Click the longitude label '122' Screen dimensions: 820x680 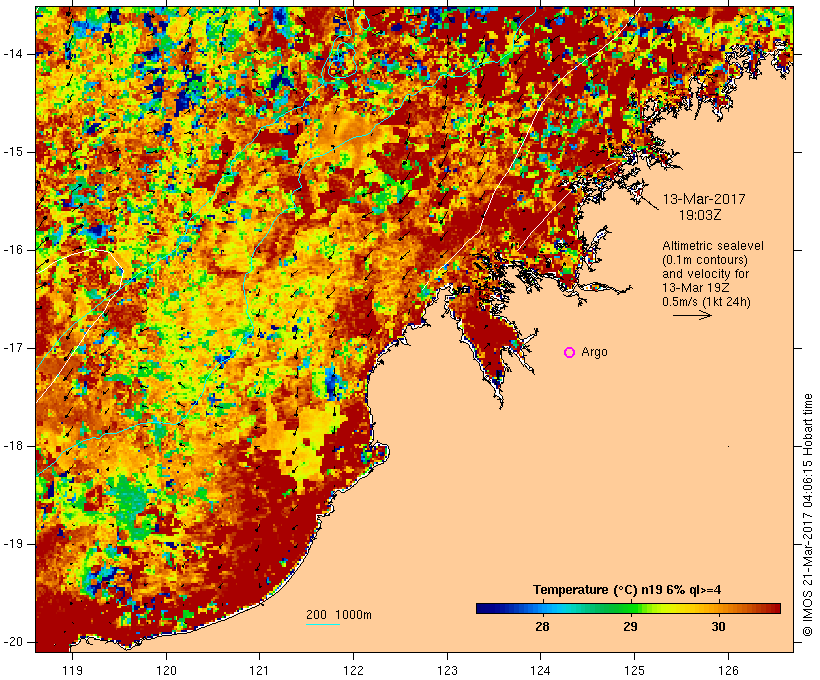click(x=354, y=670)
